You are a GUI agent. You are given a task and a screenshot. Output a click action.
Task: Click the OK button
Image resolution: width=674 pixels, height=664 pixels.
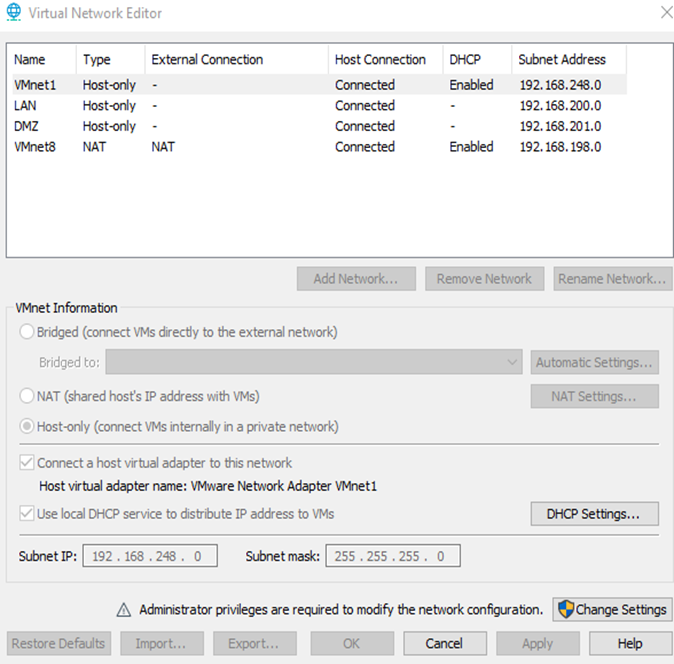click(x=352, y=643)
